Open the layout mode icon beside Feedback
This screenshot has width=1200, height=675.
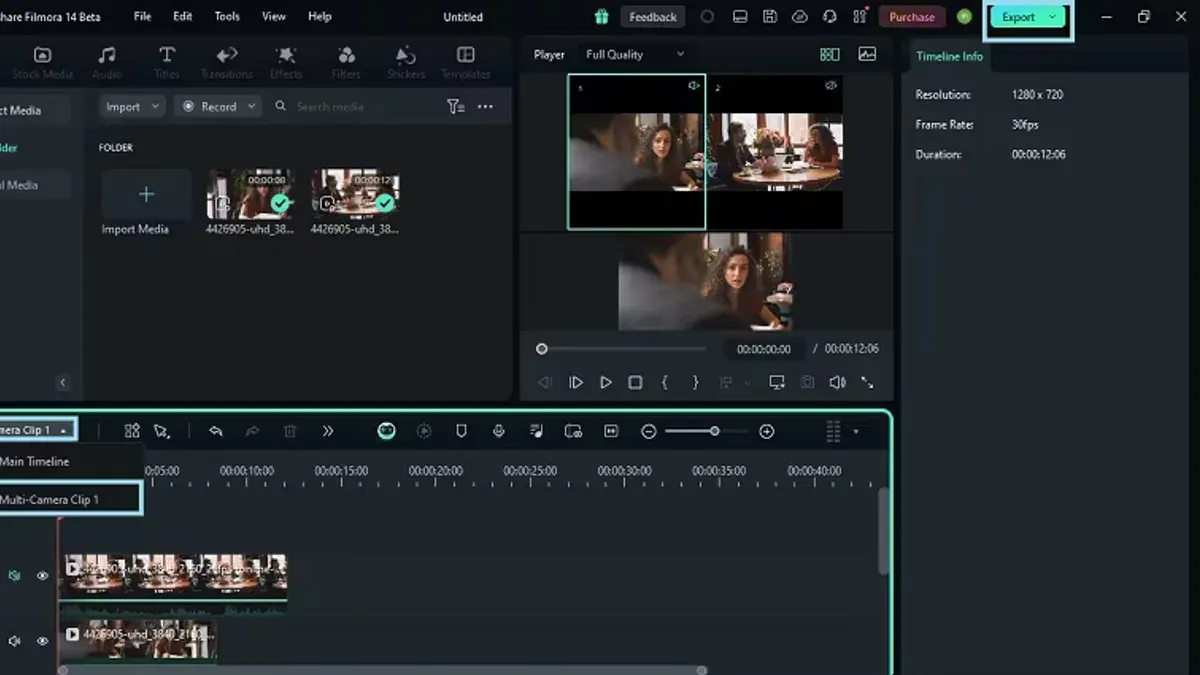pyautogui.click(x=739, y=17)
